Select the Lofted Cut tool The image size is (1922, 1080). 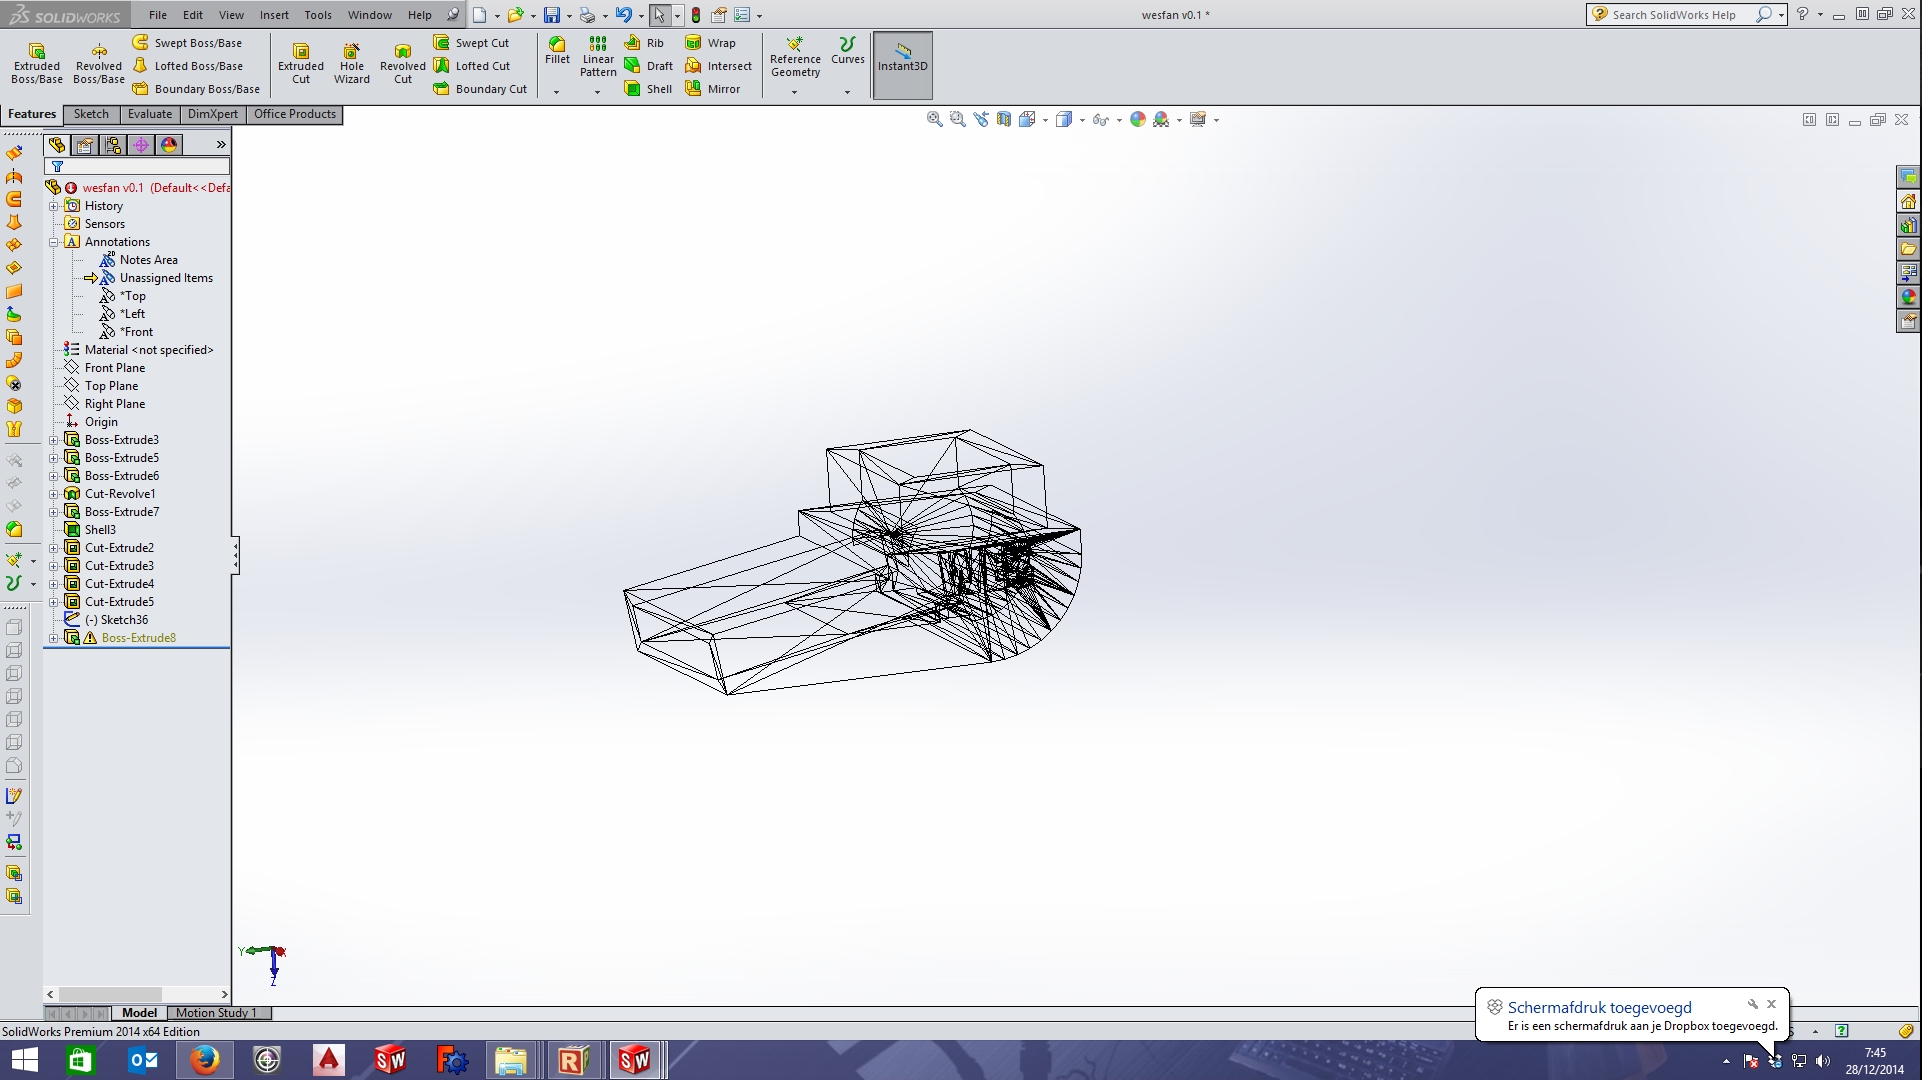[471, 66]
